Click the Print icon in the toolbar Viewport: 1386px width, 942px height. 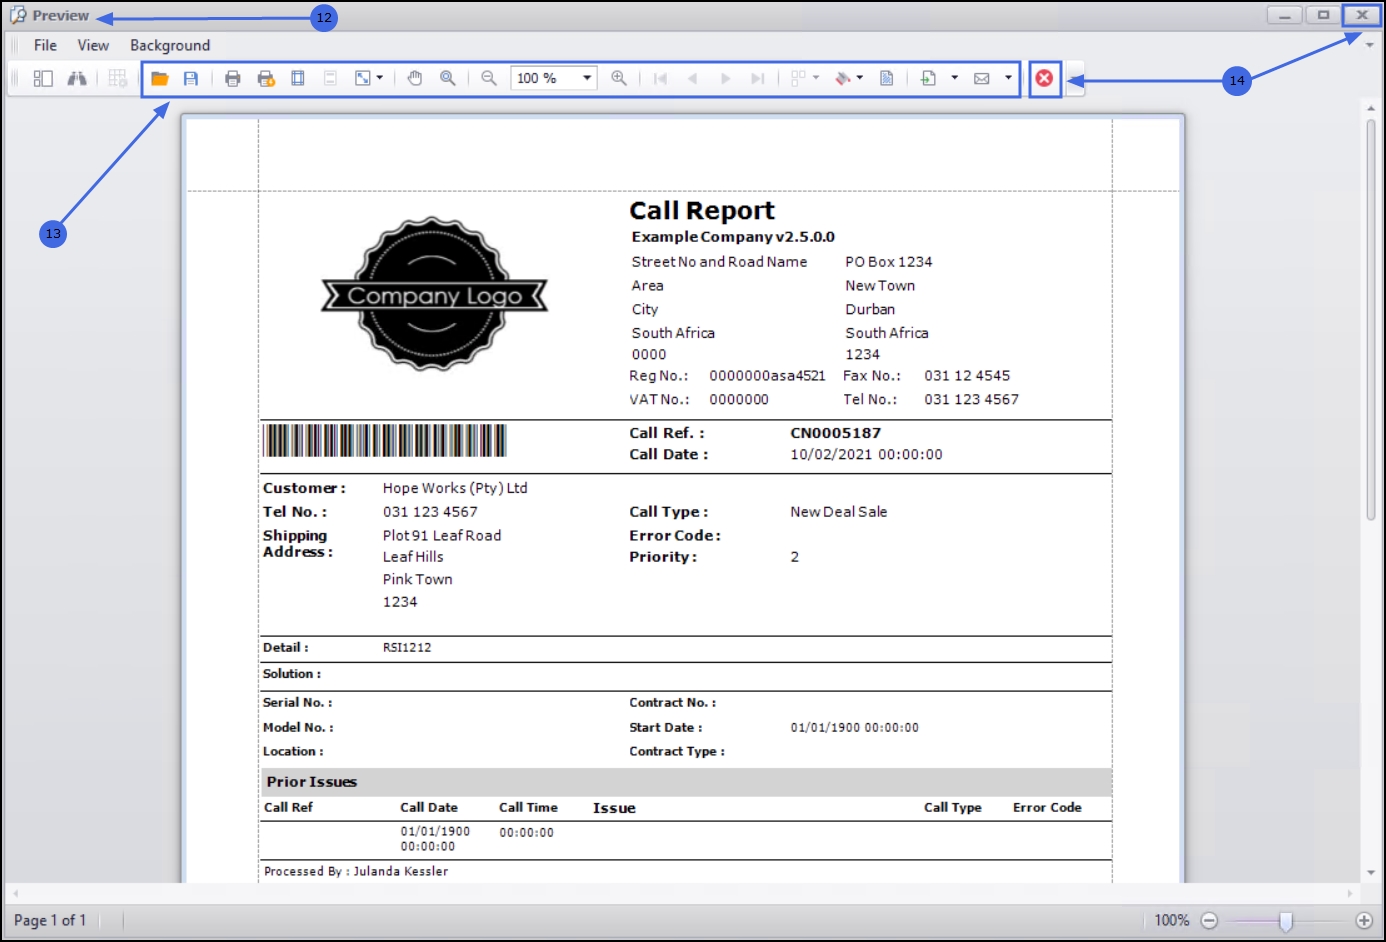pos(233,78)
